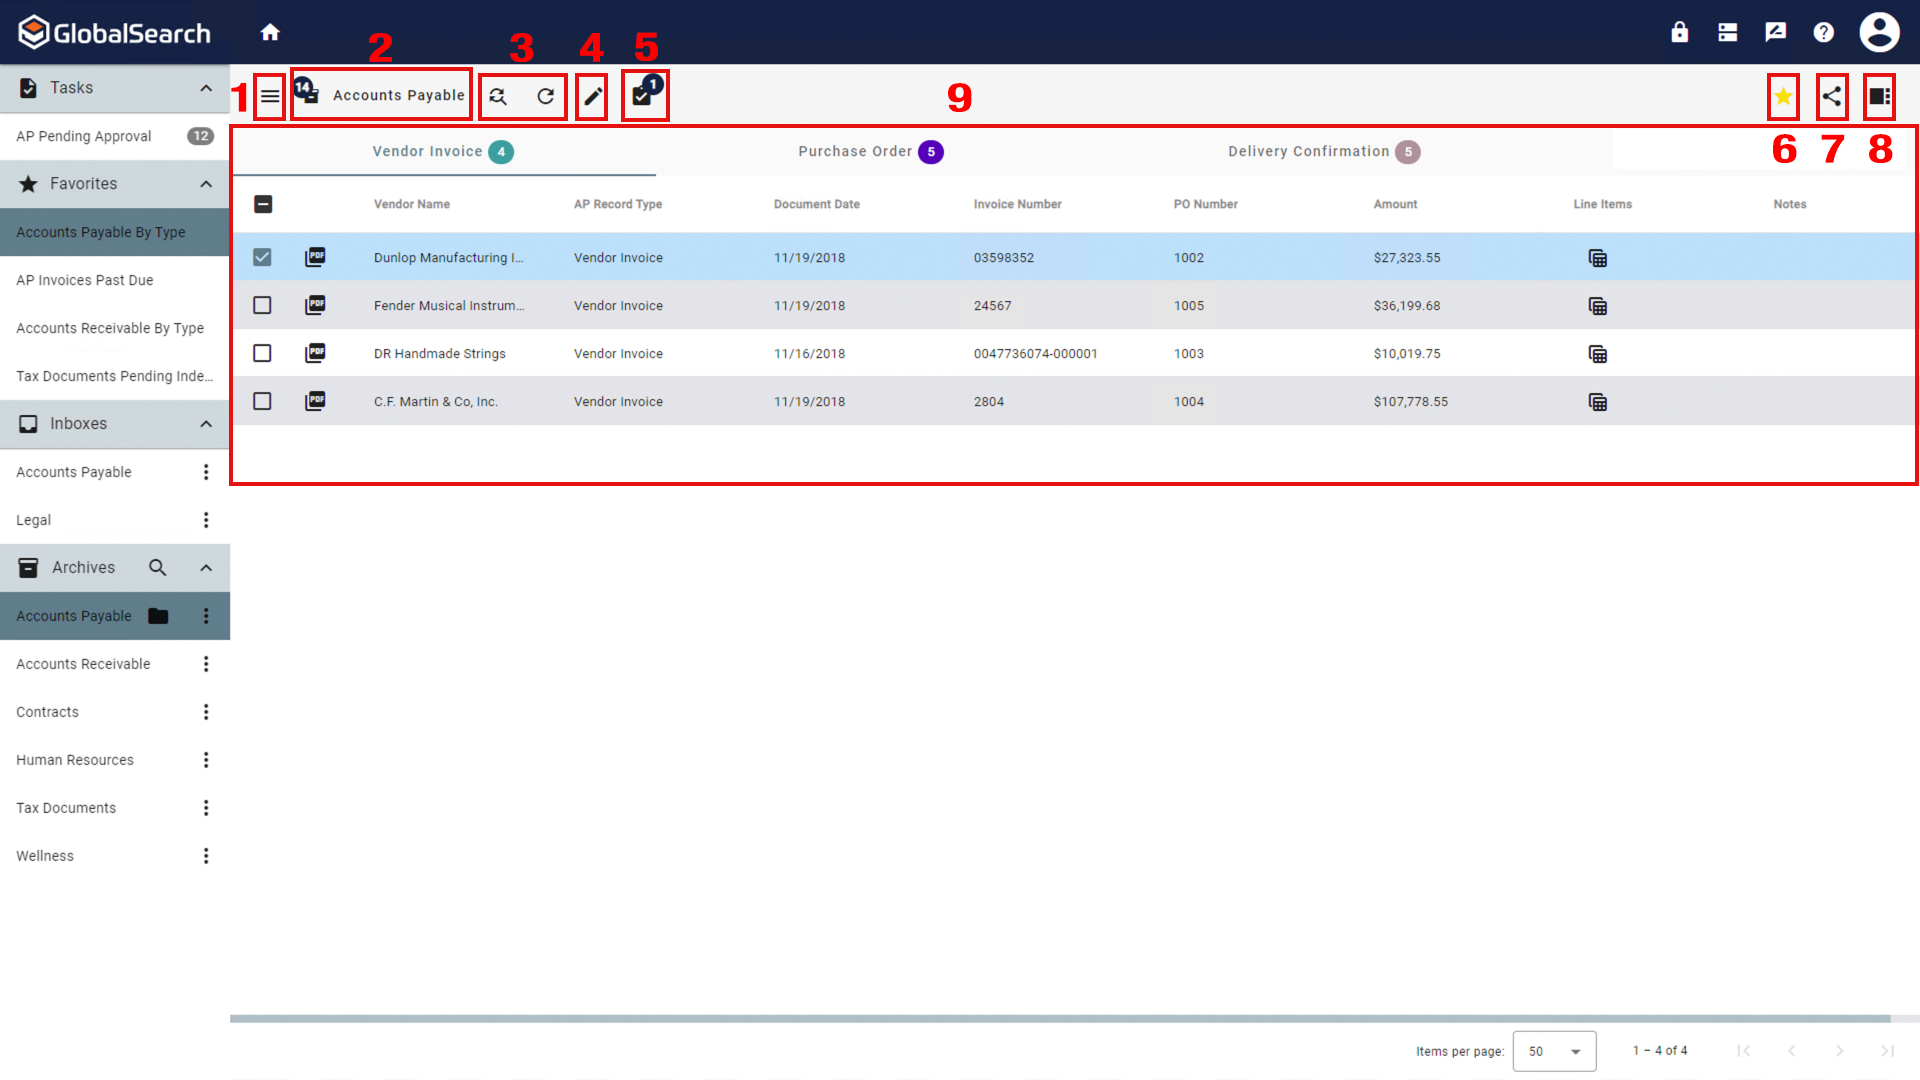The image size is (1920, 1080).
Task: Click the select-all checkbox in the header
Action: 263,204
